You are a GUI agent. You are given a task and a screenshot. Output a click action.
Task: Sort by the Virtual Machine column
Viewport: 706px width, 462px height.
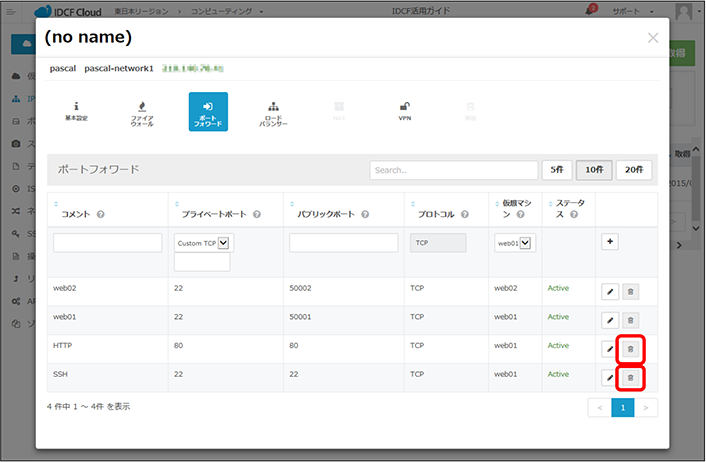point(497,204)
